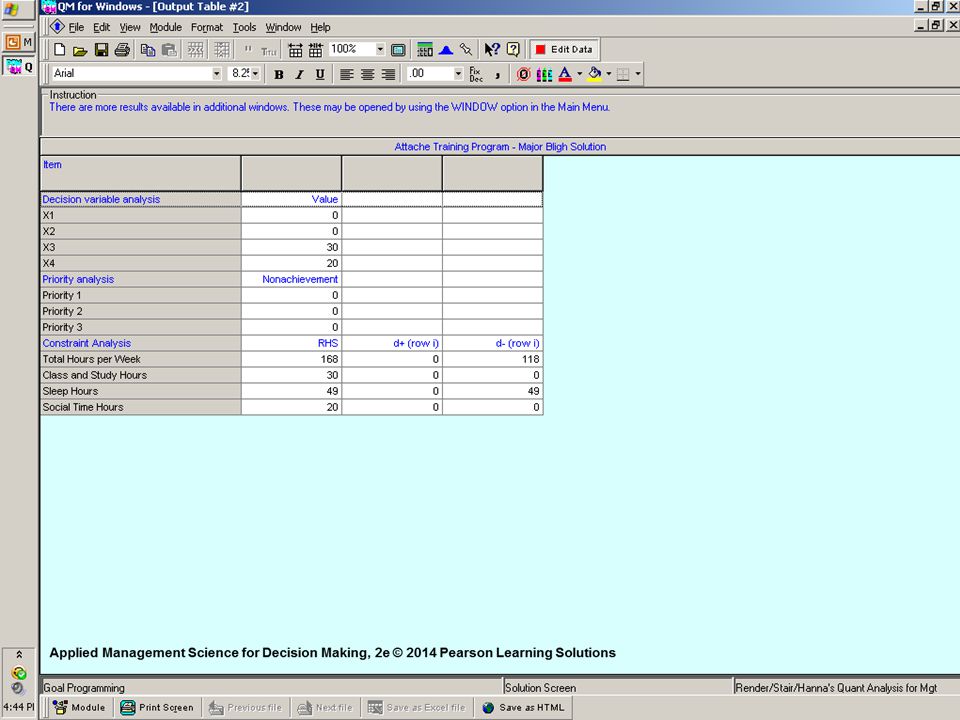Open the Format menu

(x=207, y=28)
